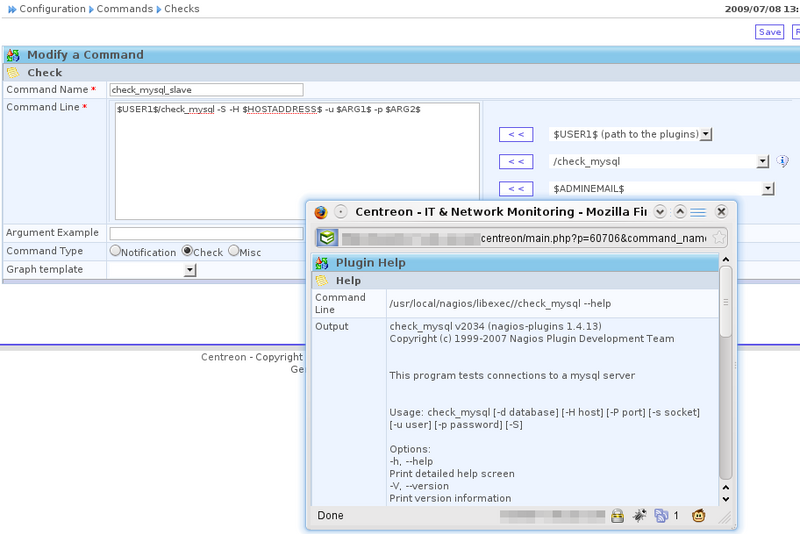Select the Check command type radio
800x534 pixels.
(x=187, y=252)
